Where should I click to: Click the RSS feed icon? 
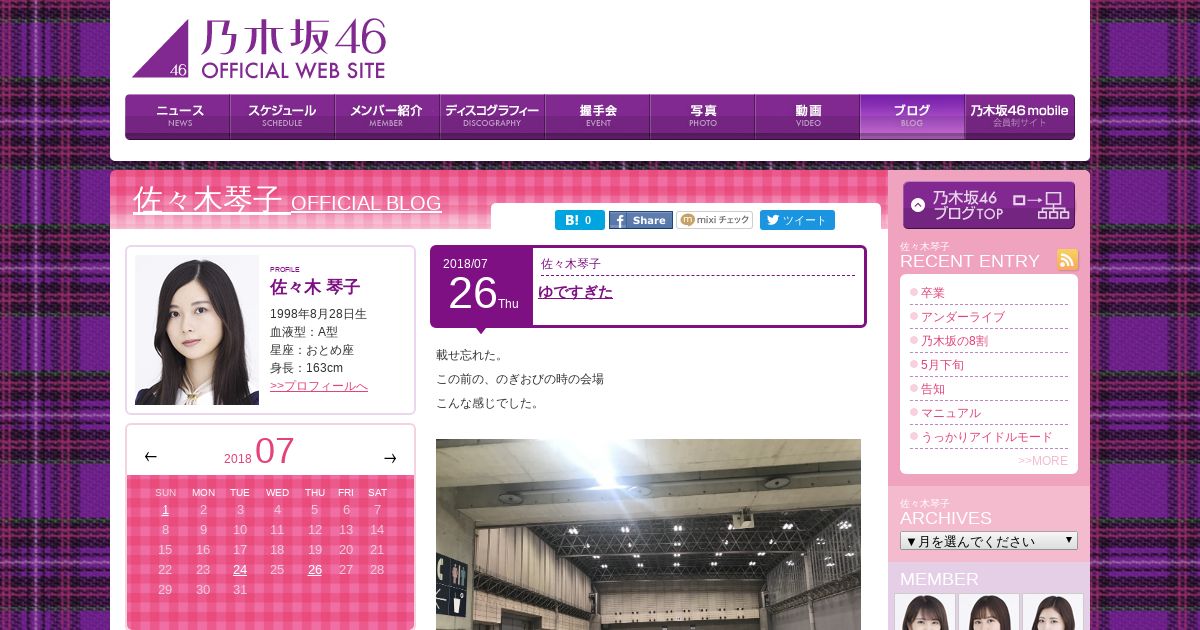tap(1068, 260)
